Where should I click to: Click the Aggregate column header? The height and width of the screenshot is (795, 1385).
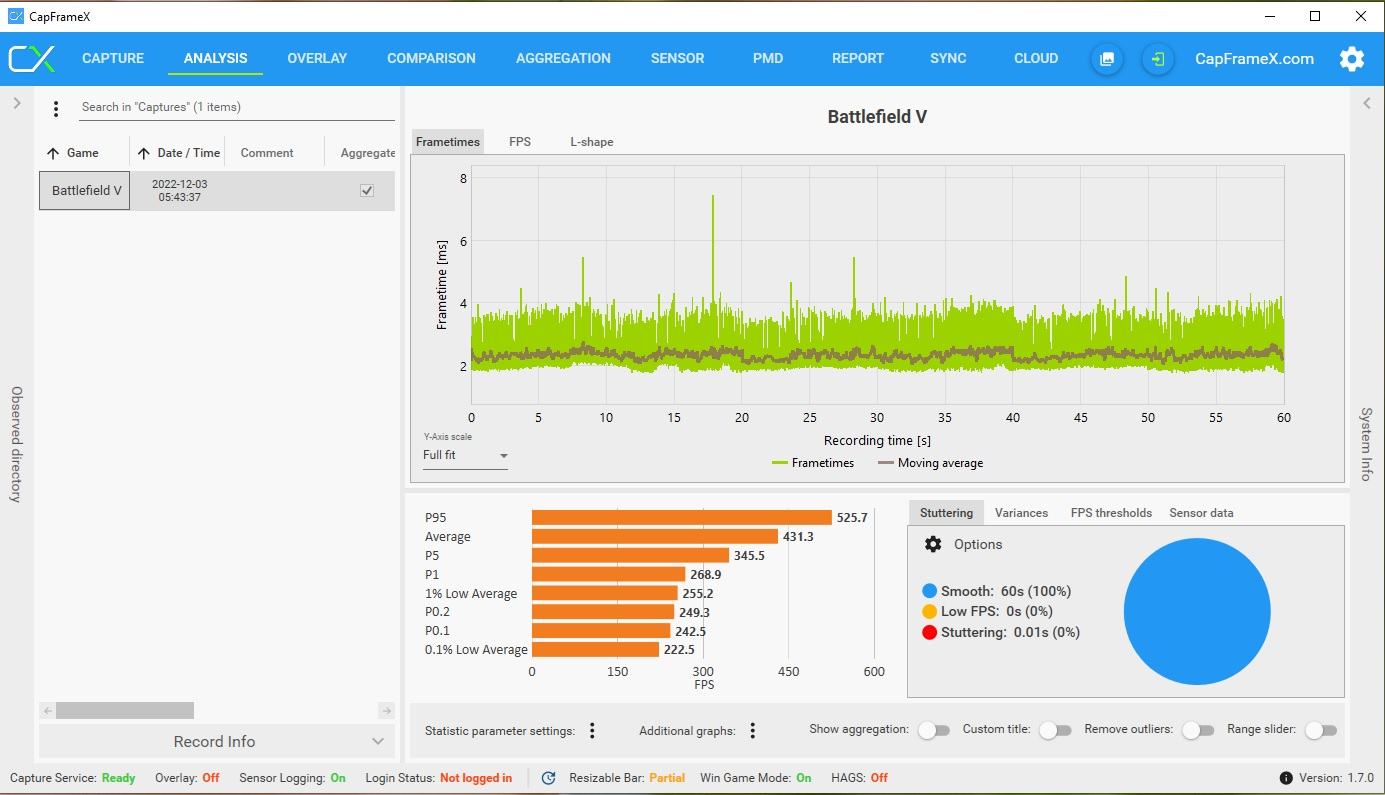(x=368, y=153)
